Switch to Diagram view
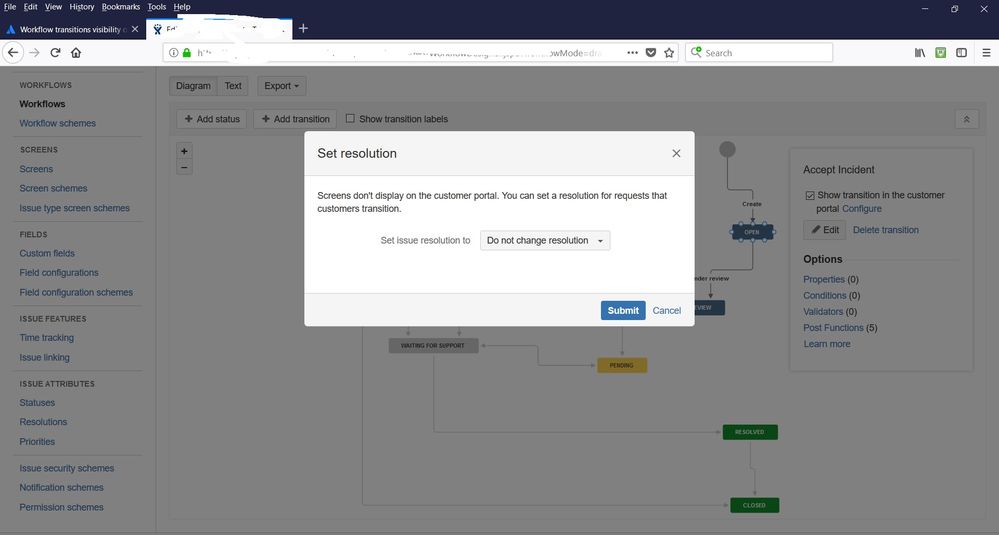Viewport: 999px width, 535px height. 193,86
